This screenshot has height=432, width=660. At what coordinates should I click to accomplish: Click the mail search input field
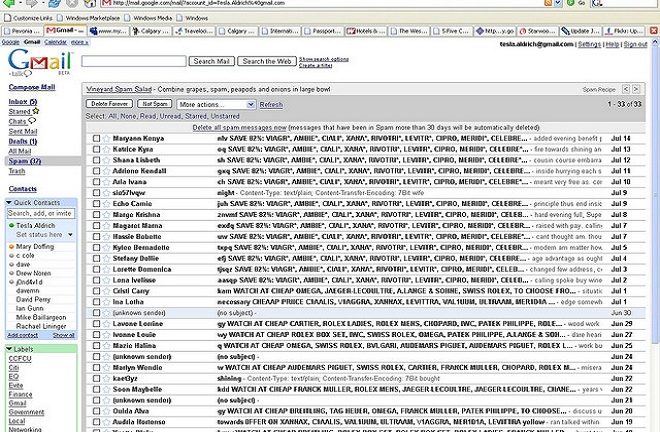click(134, 61)
